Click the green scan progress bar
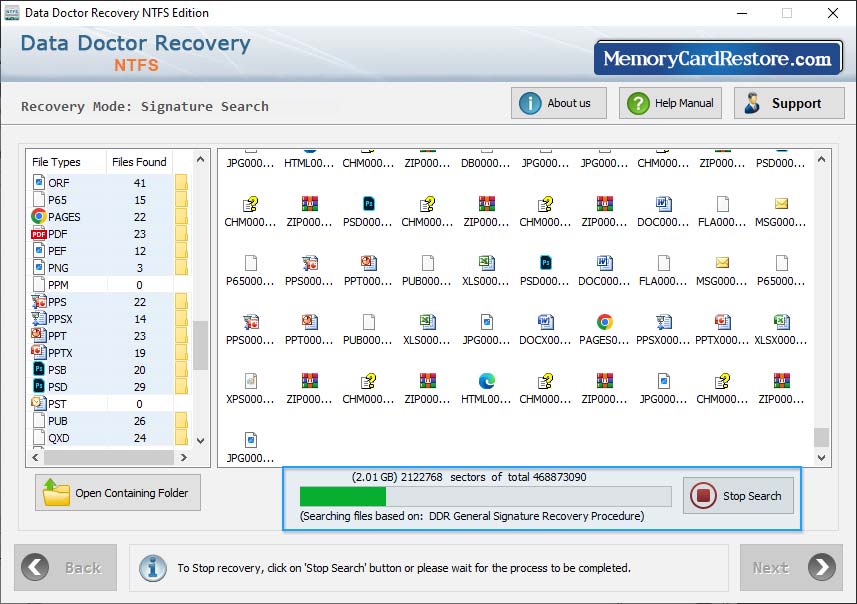The image size is (857, 604). pos(343,496)
